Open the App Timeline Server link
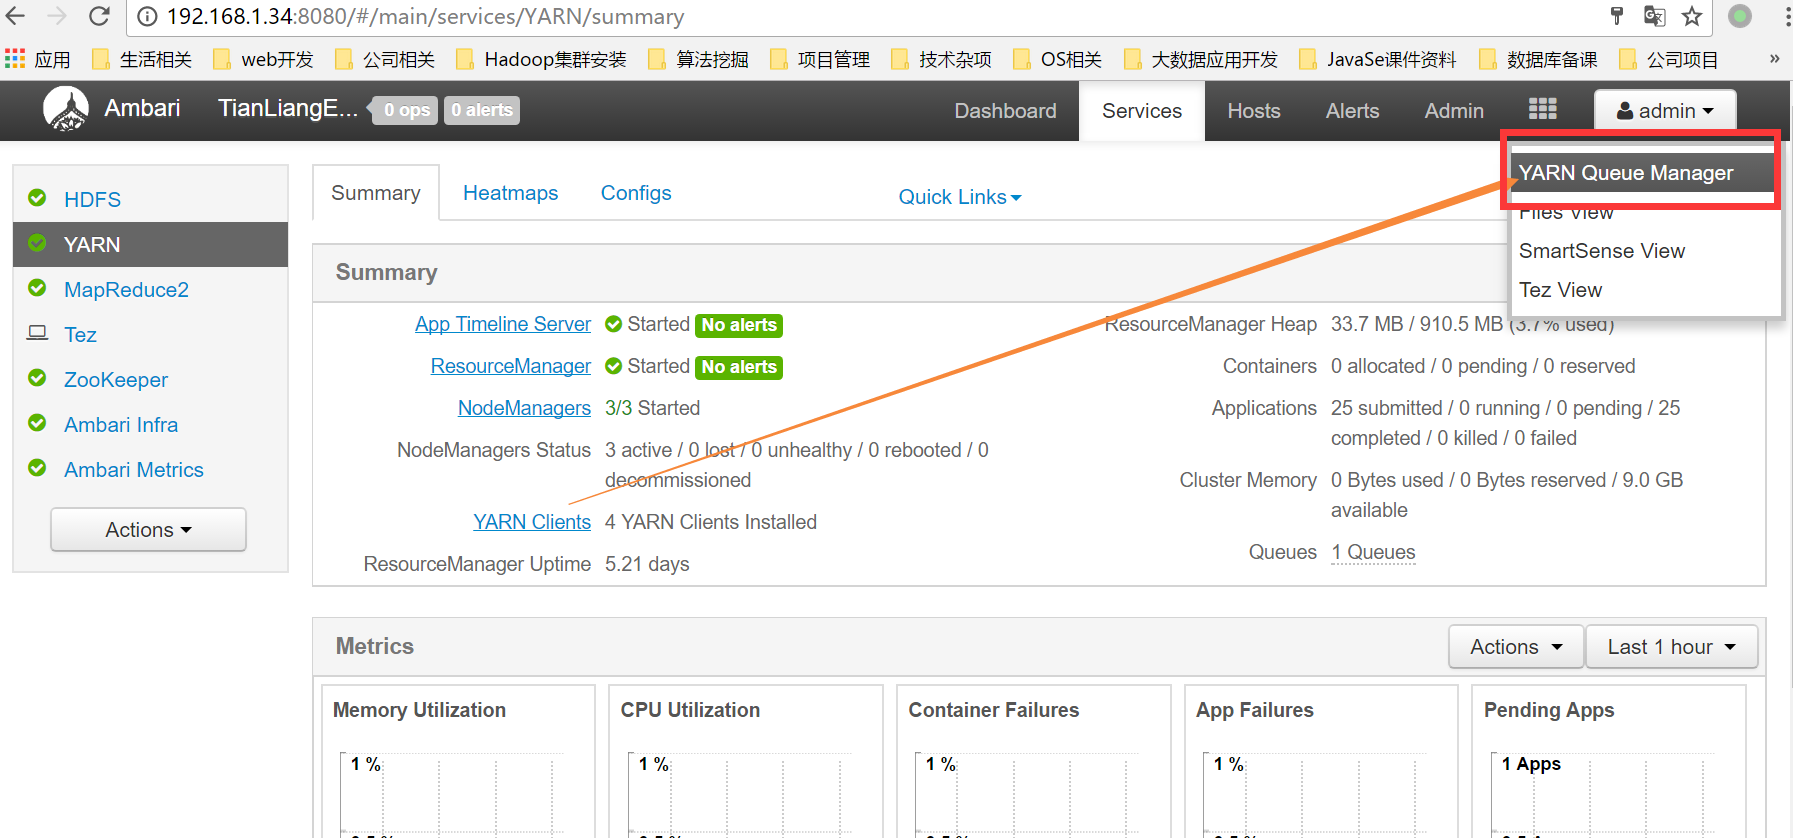 (x=503, y=324)
